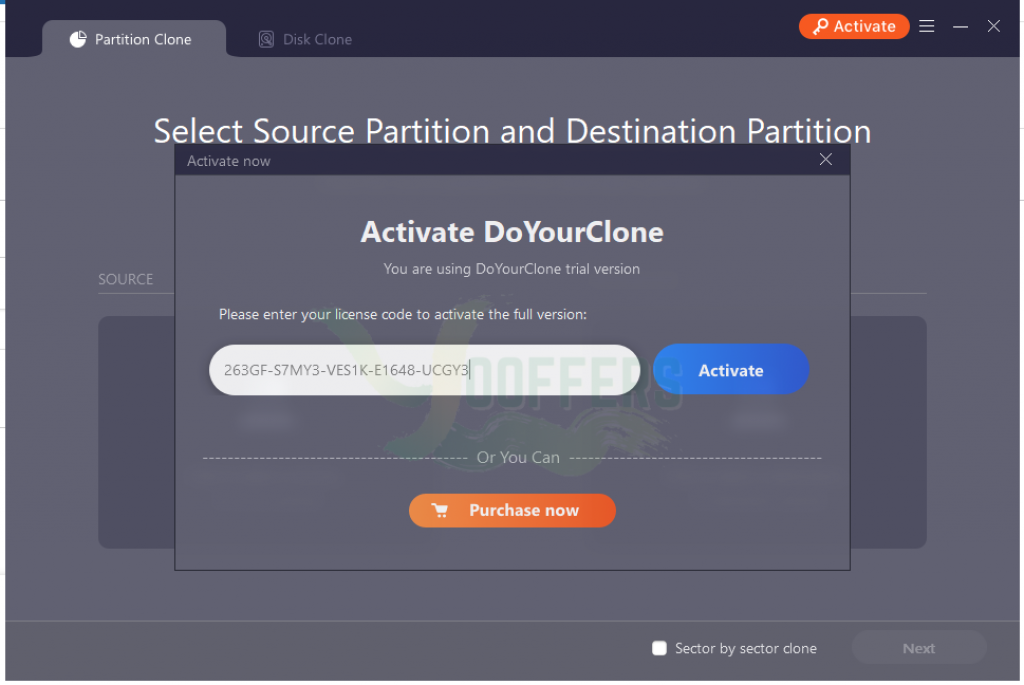Click the key icon in the orange Activate button
Viewport: 1024px width, 685px height.
pyautogui.click(x=820, y=26)
